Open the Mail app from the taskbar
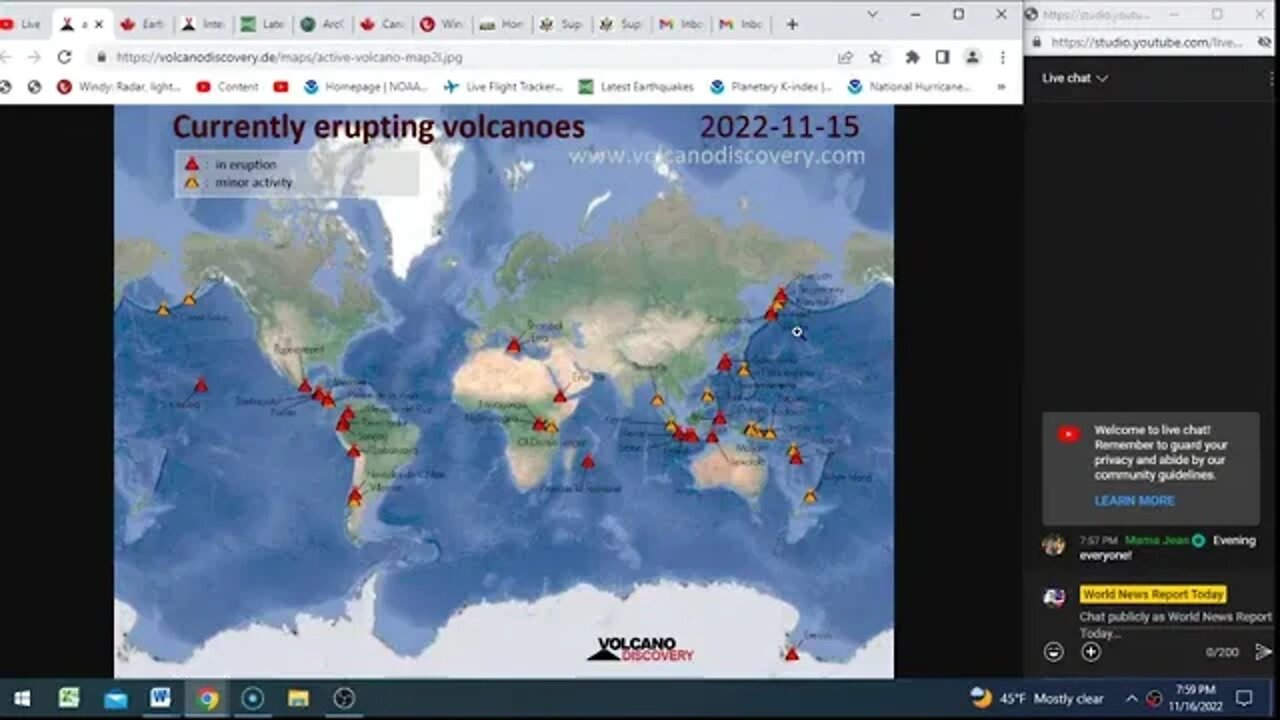1280x720 pixels. click(x=115, y=698)
